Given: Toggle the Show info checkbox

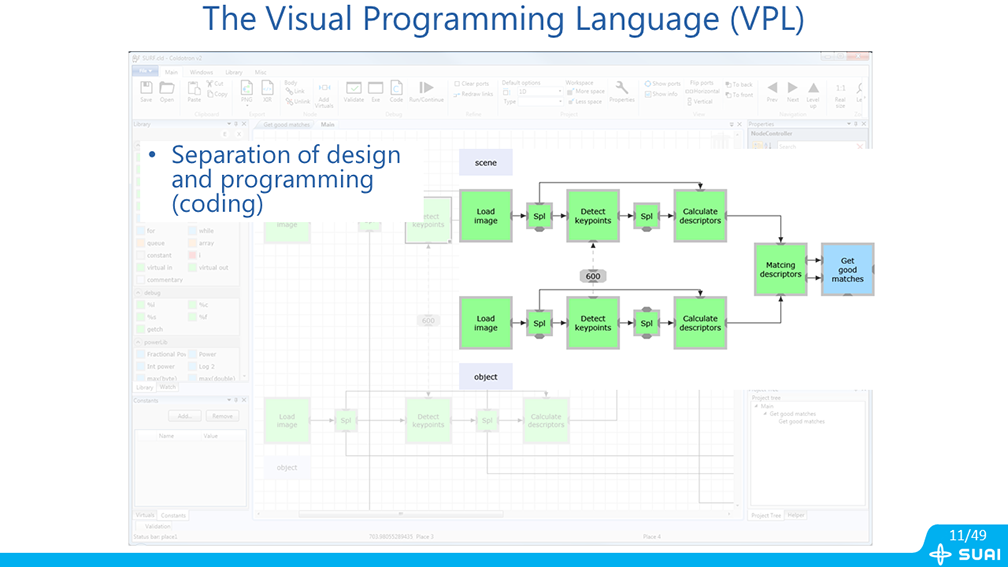Looking at the screenshot, I should [x=648, y=94].
